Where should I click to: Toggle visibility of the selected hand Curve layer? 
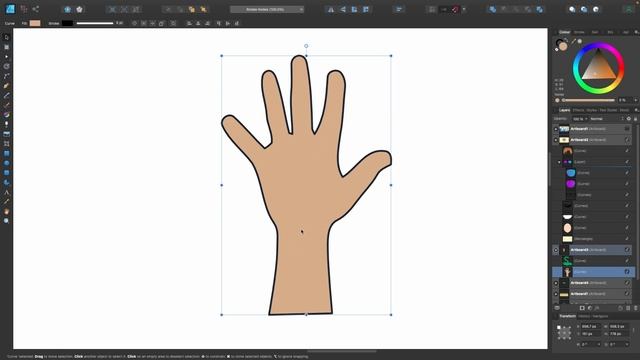click(627, 272)
